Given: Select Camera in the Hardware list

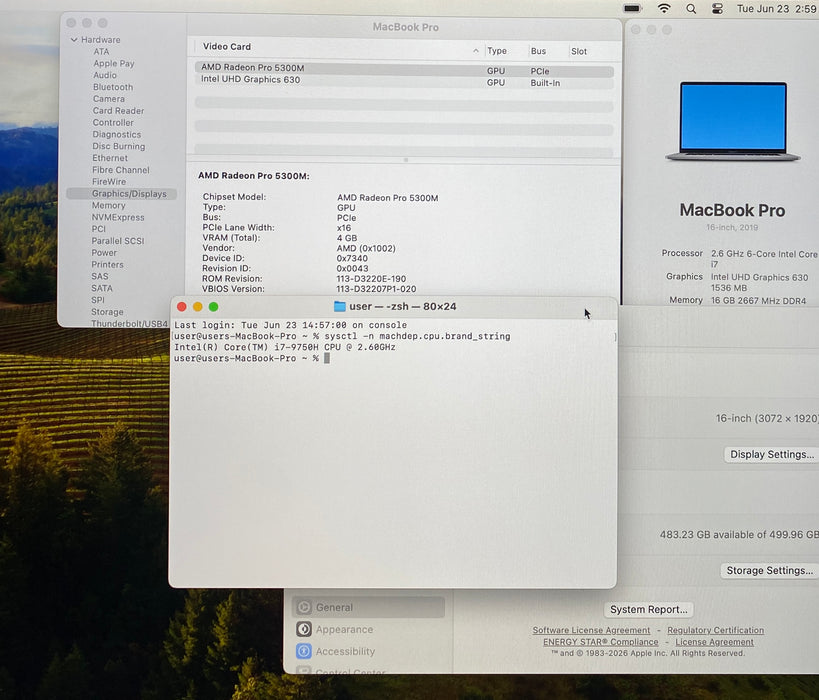Looking at the screenshot, I should click(x=109, y=99).
